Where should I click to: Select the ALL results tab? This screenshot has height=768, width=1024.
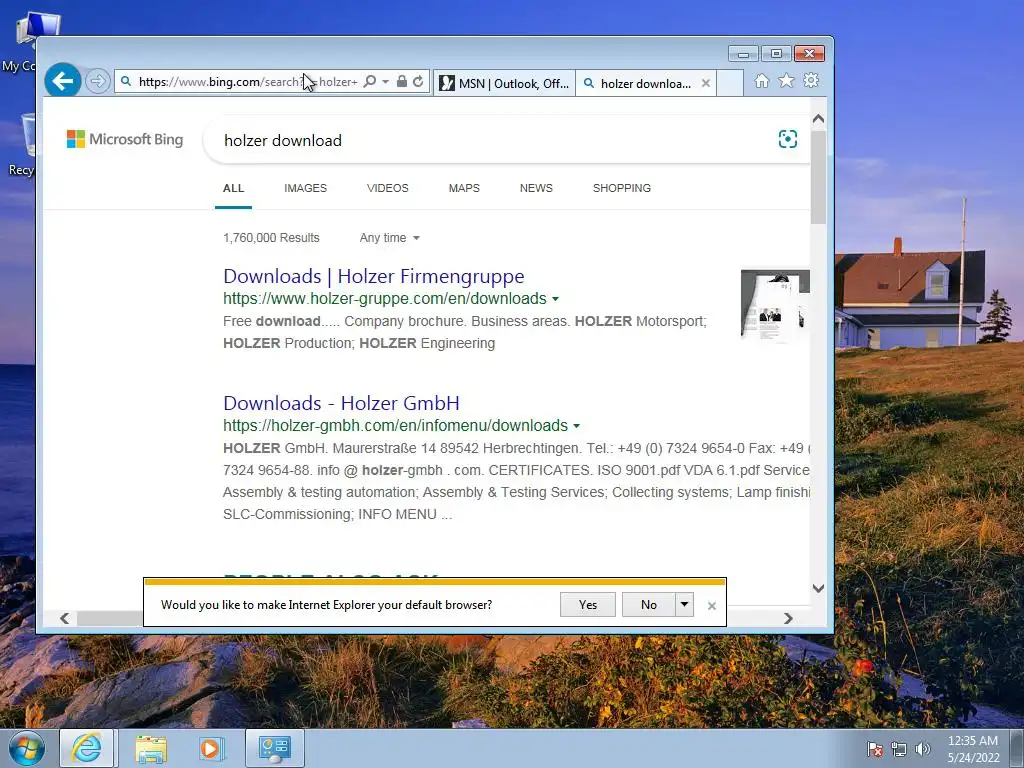pos(233,188)
